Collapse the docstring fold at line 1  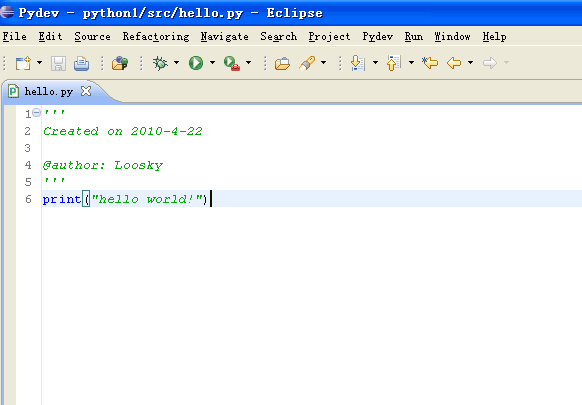pyautogui.click(x=36, y=112)
